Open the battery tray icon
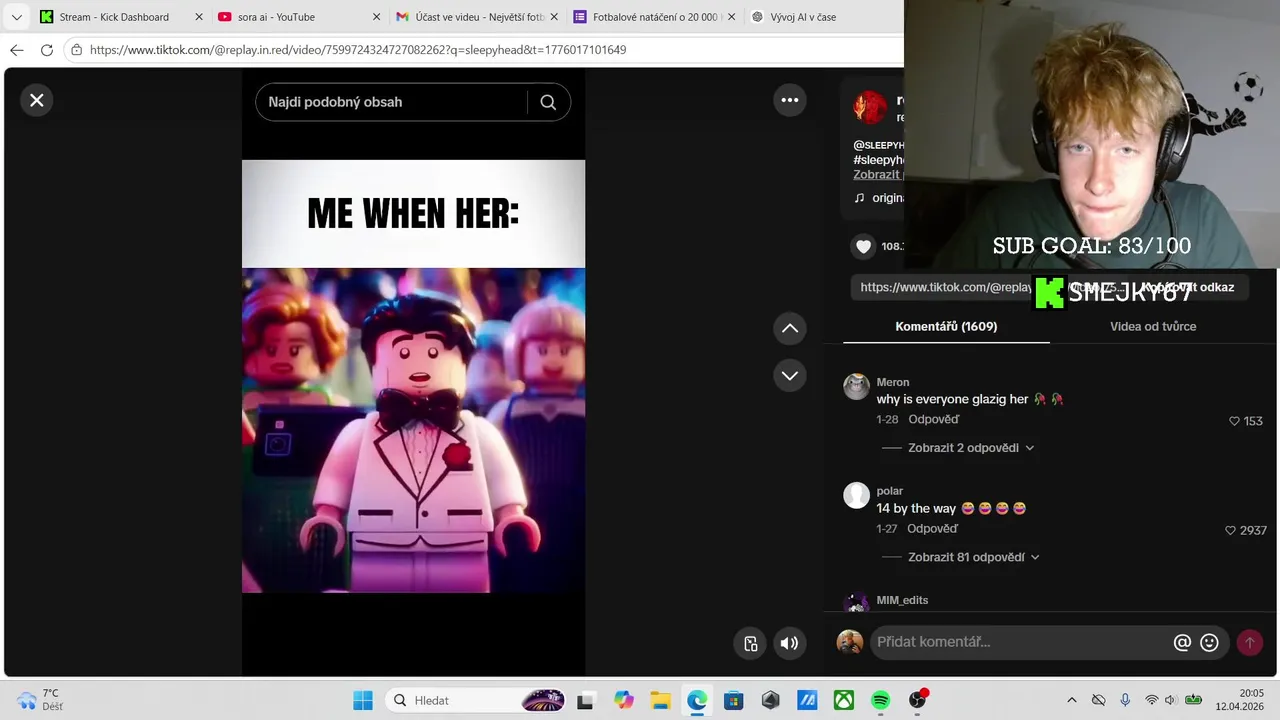1280x720 pixels. [1193, 700]
